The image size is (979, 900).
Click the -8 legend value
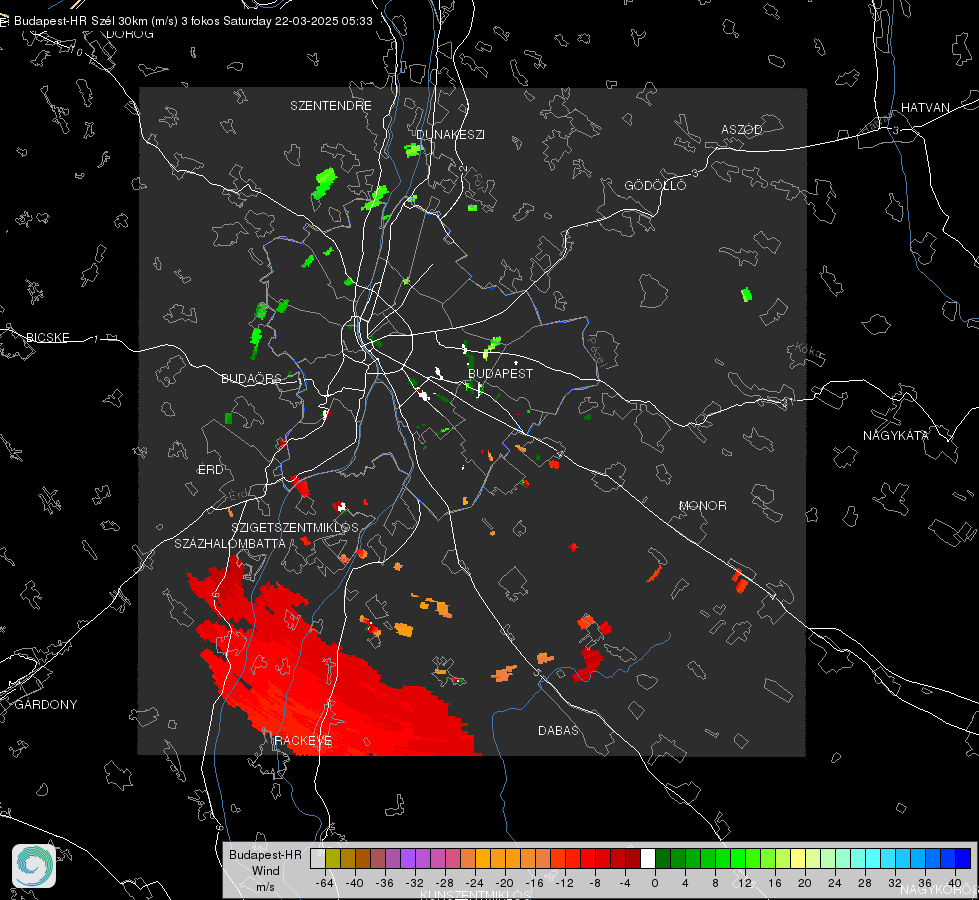tap(595, 883)
